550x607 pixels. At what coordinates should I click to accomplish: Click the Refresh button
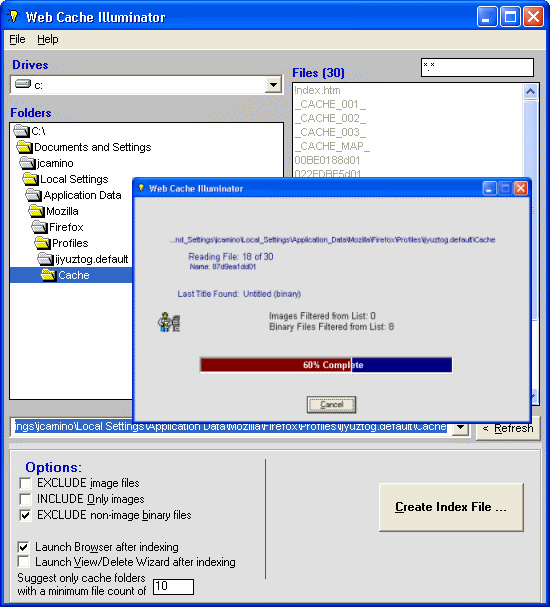(x=508, y=429)
